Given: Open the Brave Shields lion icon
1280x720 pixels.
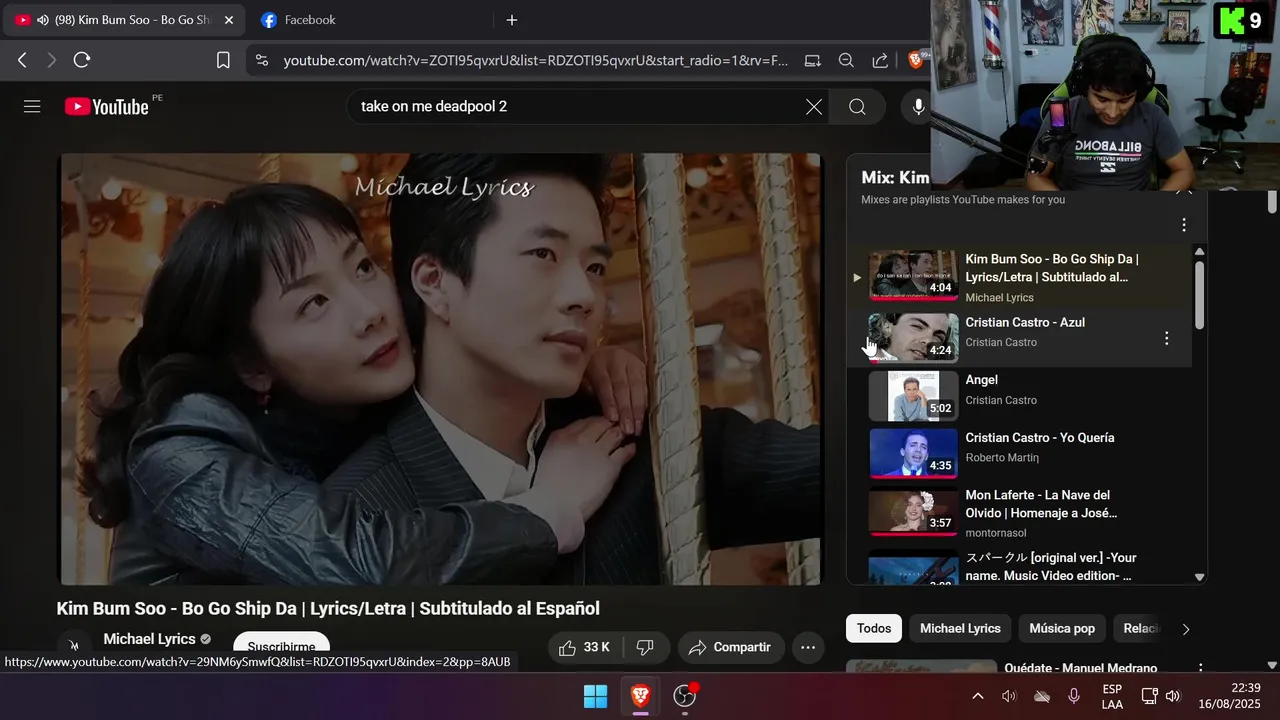Looking at the screenshot, I should [x=916, y=60].
